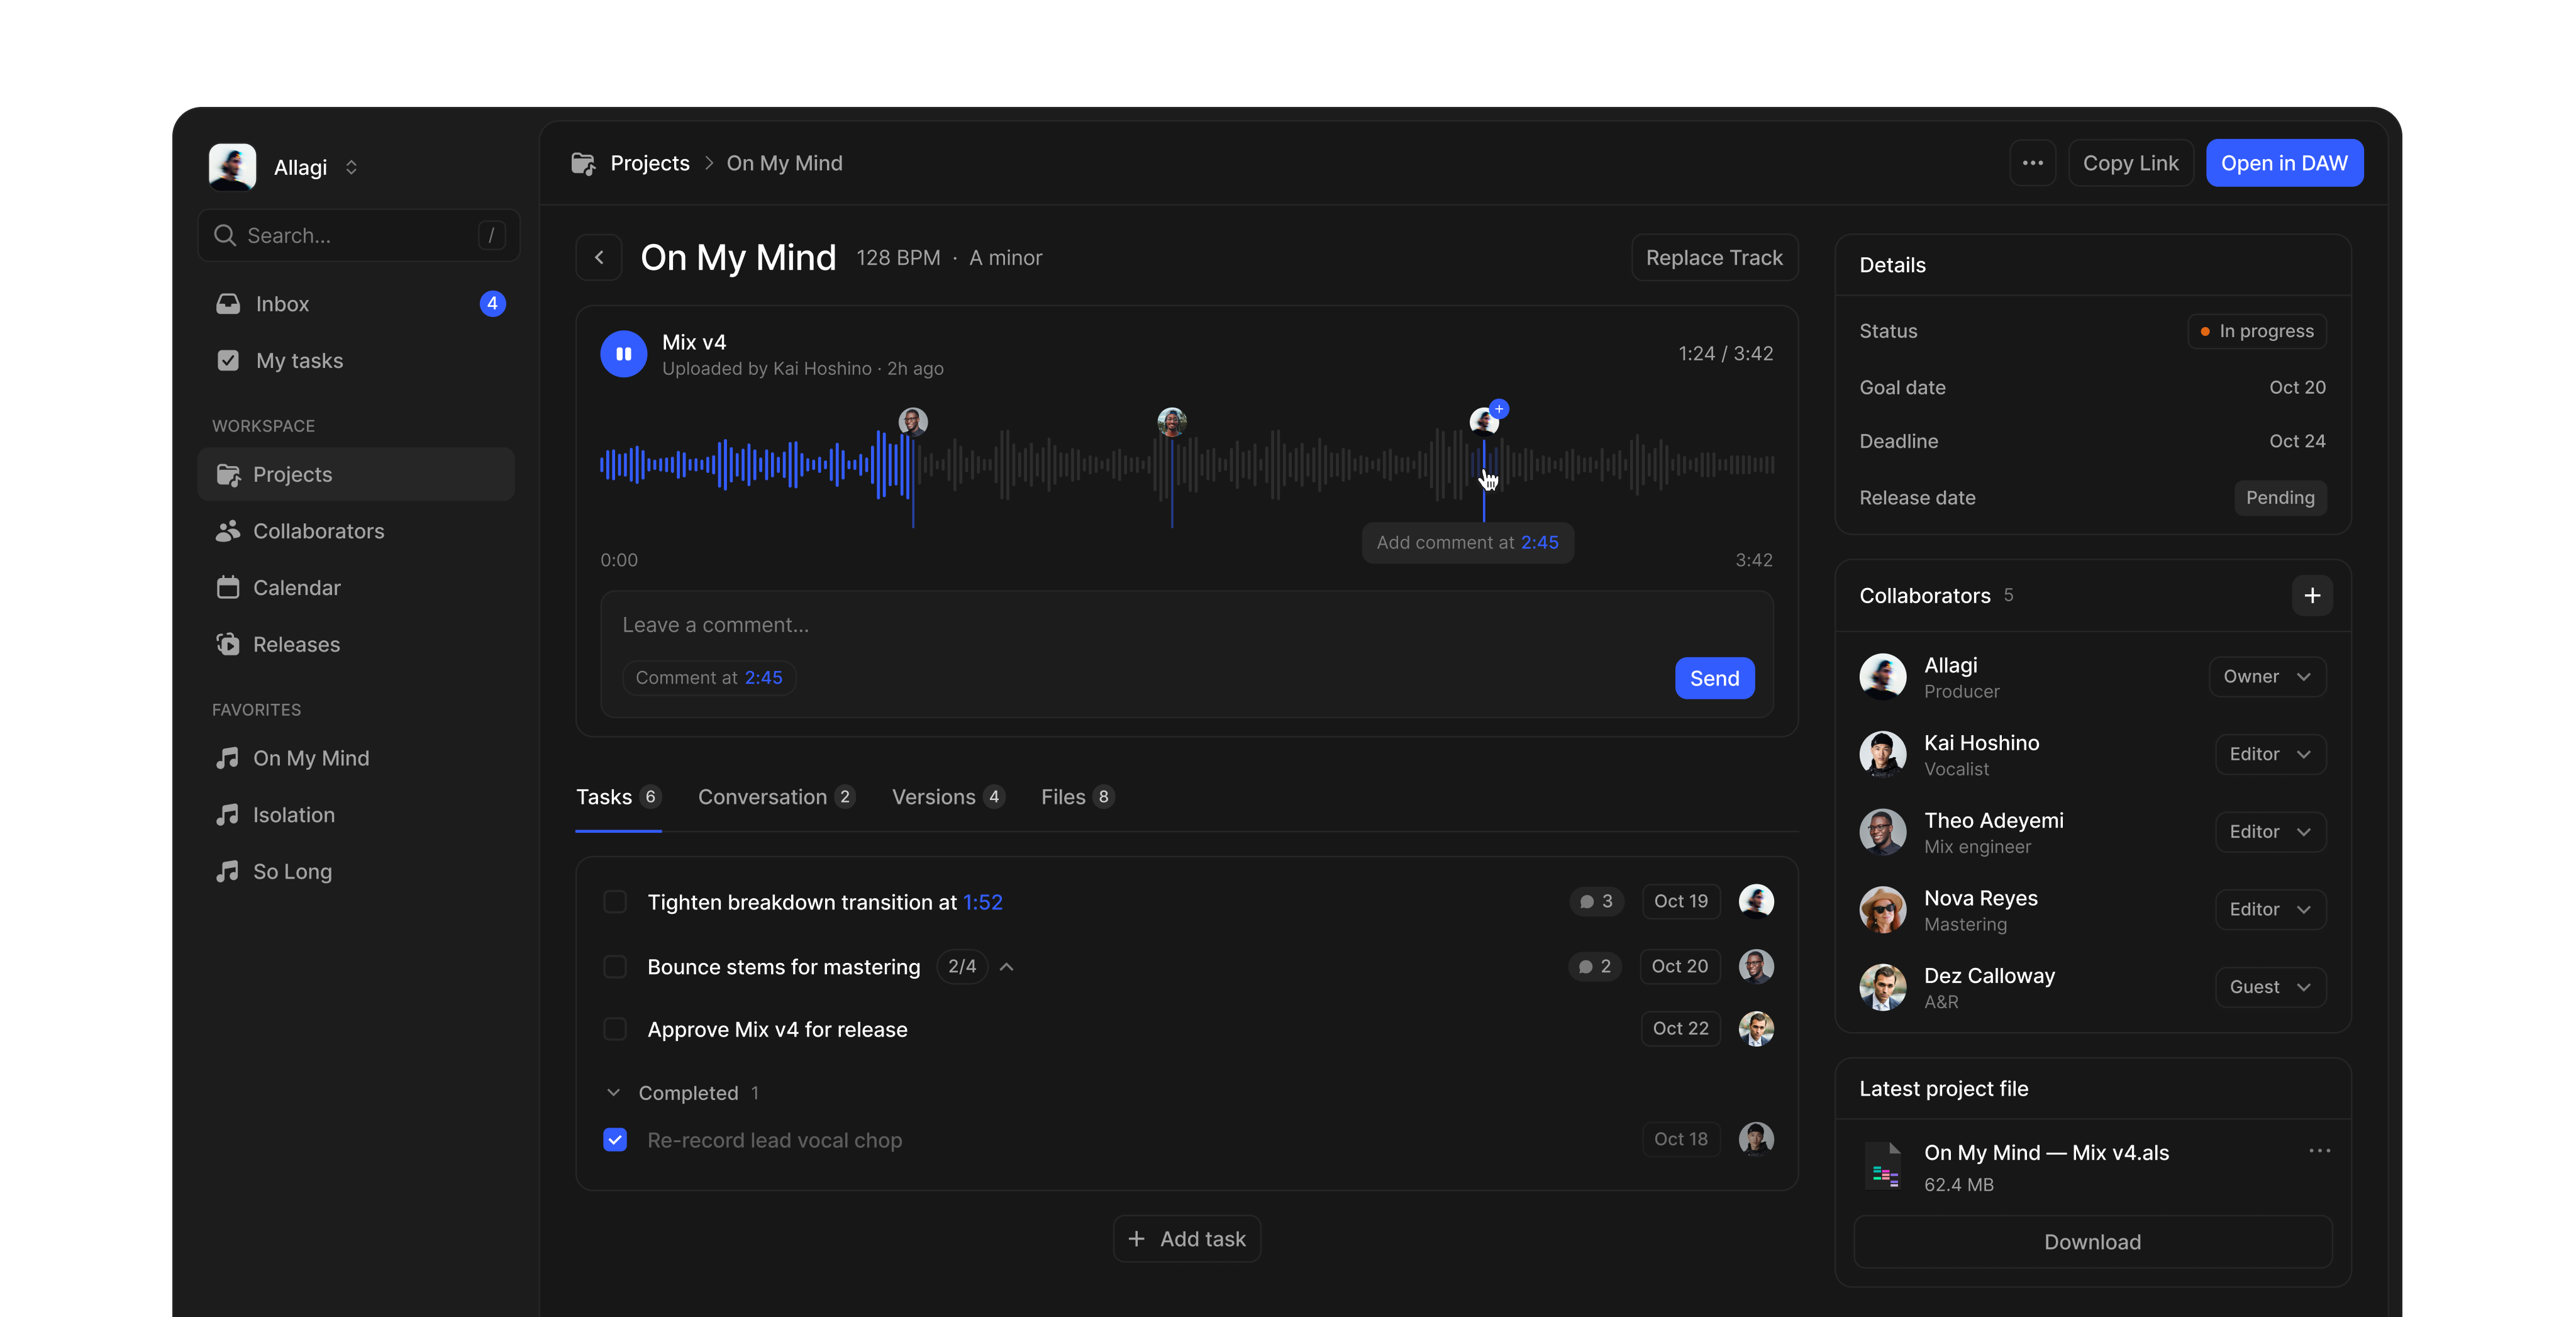The width and height of the screenshot is (2576, 1317).
Task: Switch to the Files tab
Action: tap(1077, 797)
